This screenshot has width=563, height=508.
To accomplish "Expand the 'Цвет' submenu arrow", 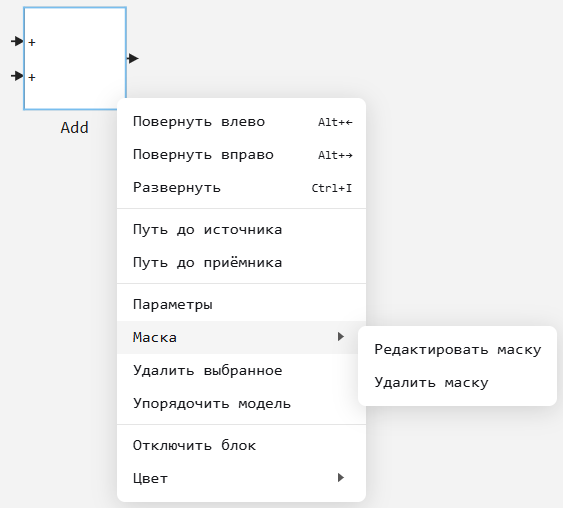I will [x=341, y=478].
